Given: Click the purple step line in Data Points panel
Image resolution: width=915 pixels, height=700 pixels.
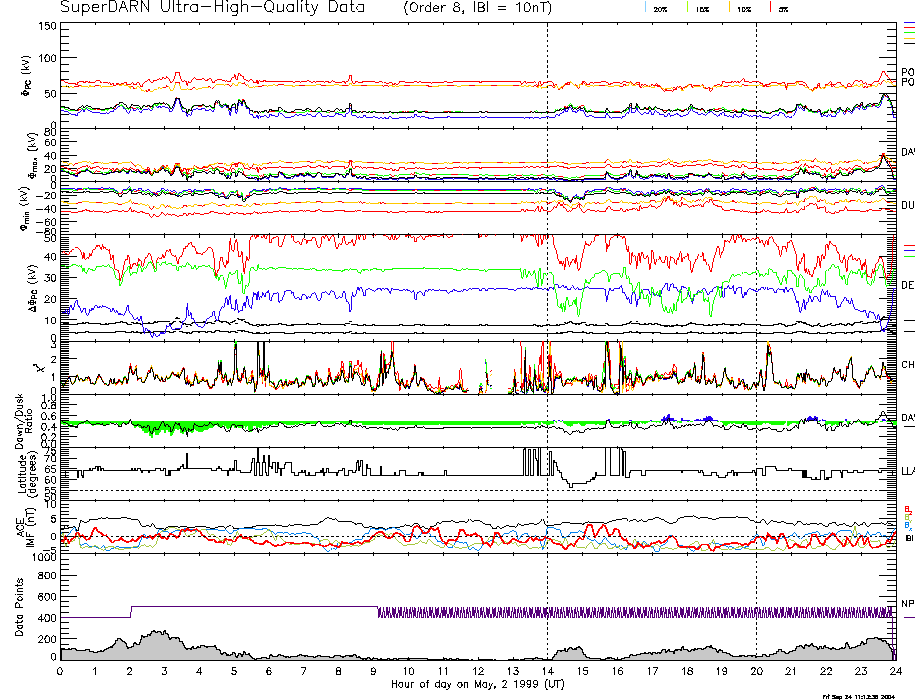Looking at the screenshot, I should pos(250,606).
